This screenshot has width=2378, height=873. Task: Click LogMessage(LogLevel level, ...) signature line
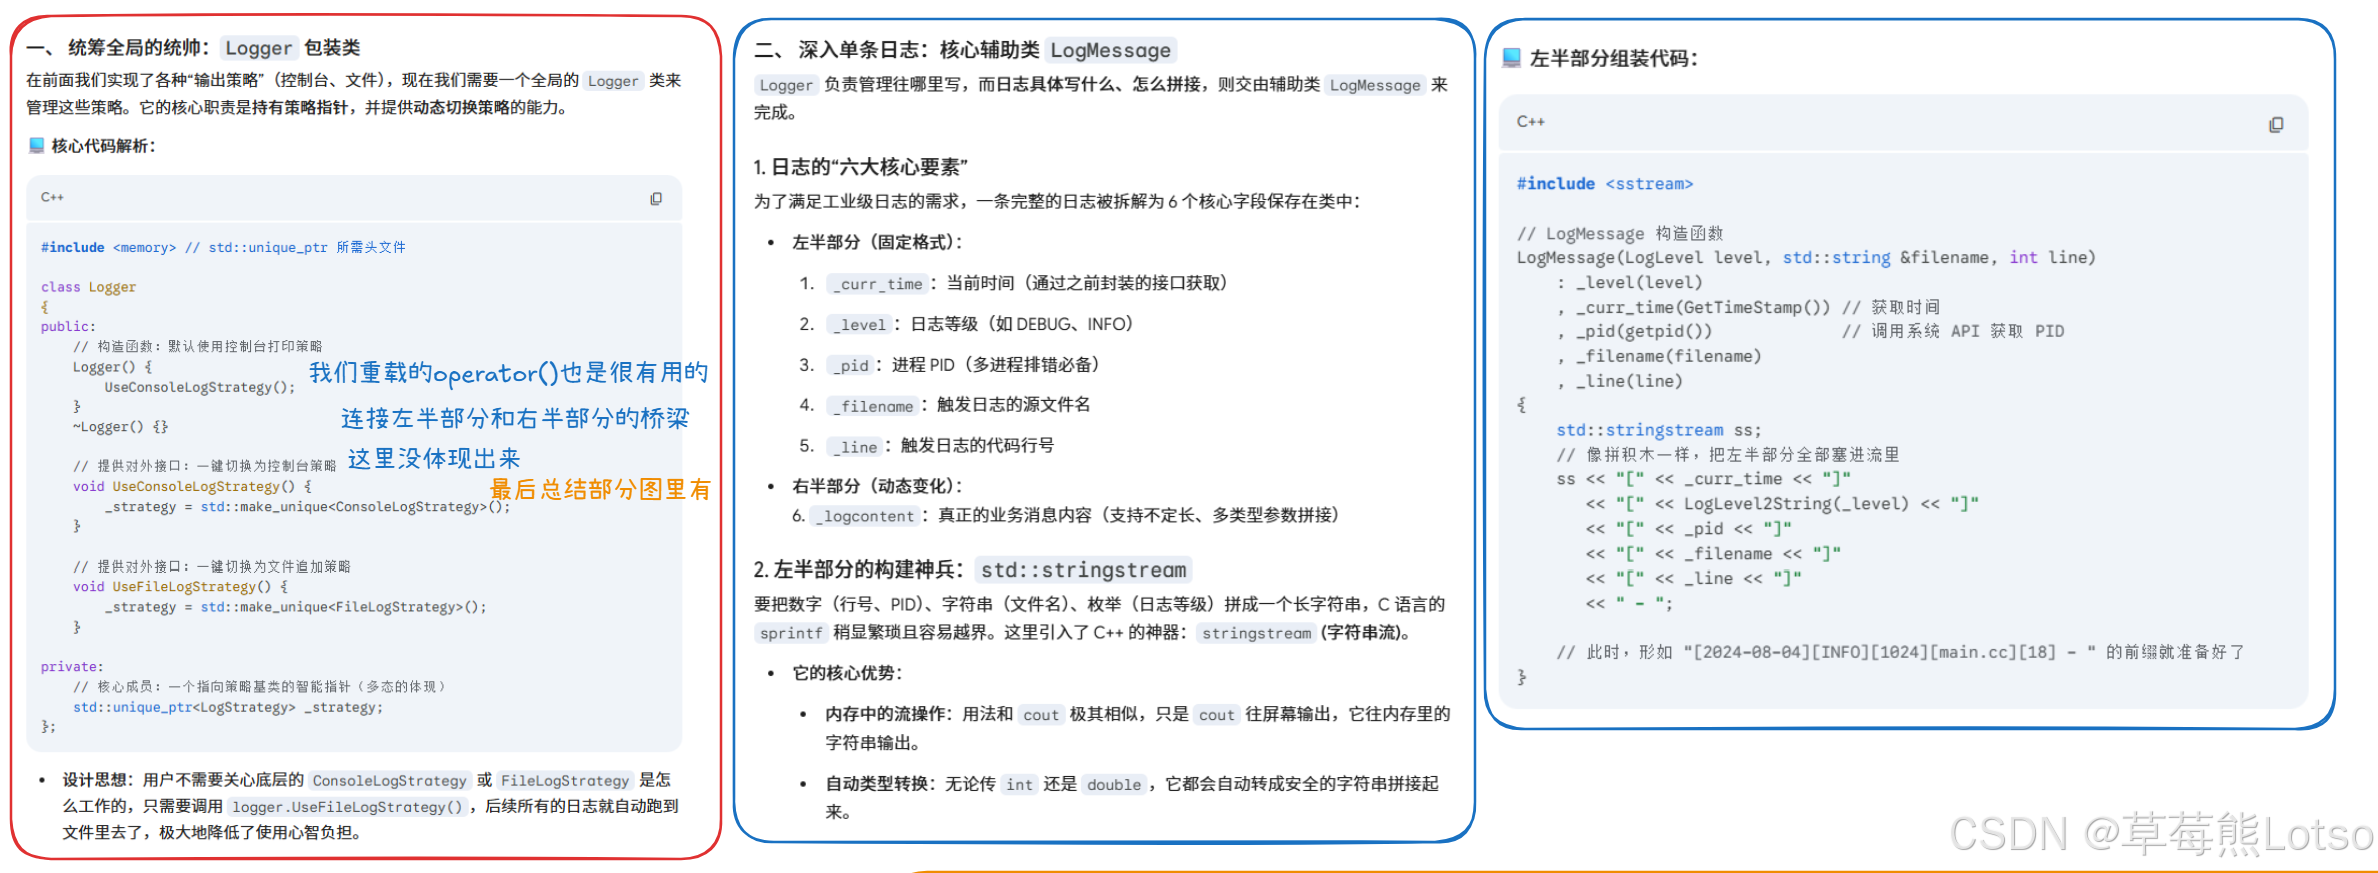click(1806, 258)
